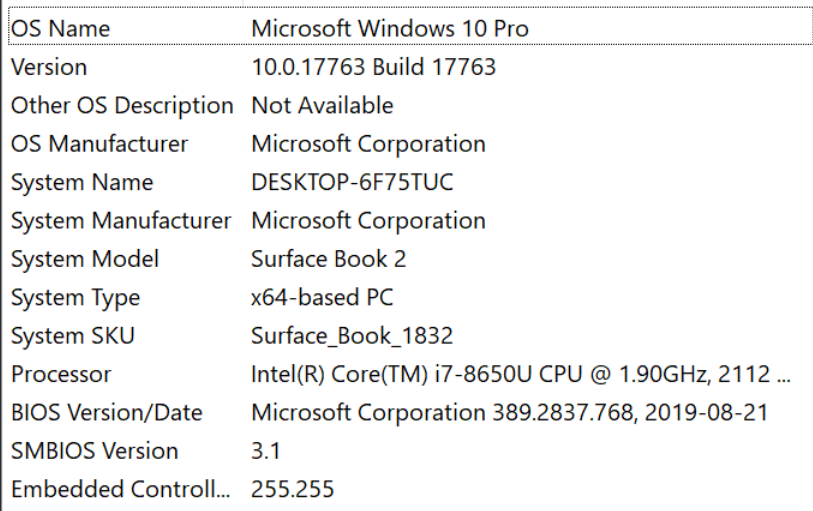Select the Embedded Controller version row
The image size is (813, 511).
click(x=410, y=489)
